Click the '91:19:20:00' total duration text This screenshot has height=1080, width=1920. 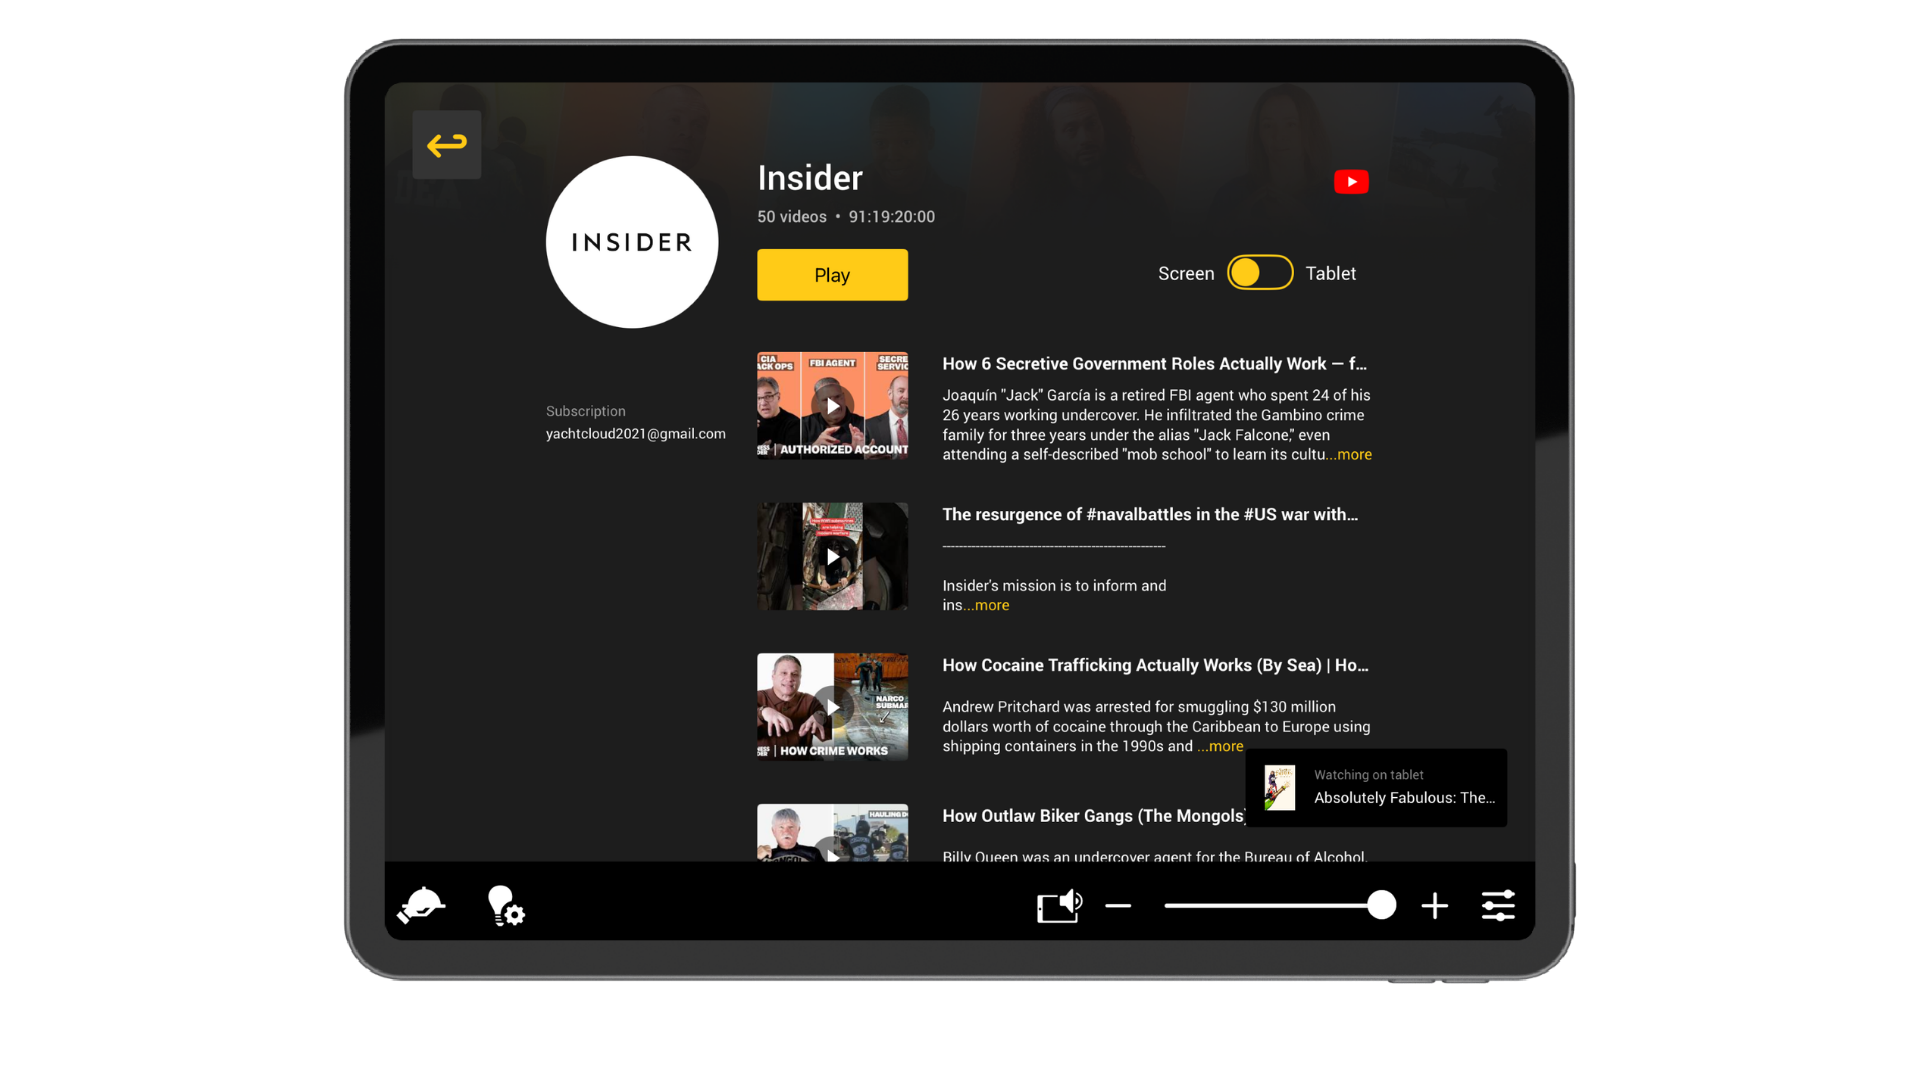[x=892, y=217]
